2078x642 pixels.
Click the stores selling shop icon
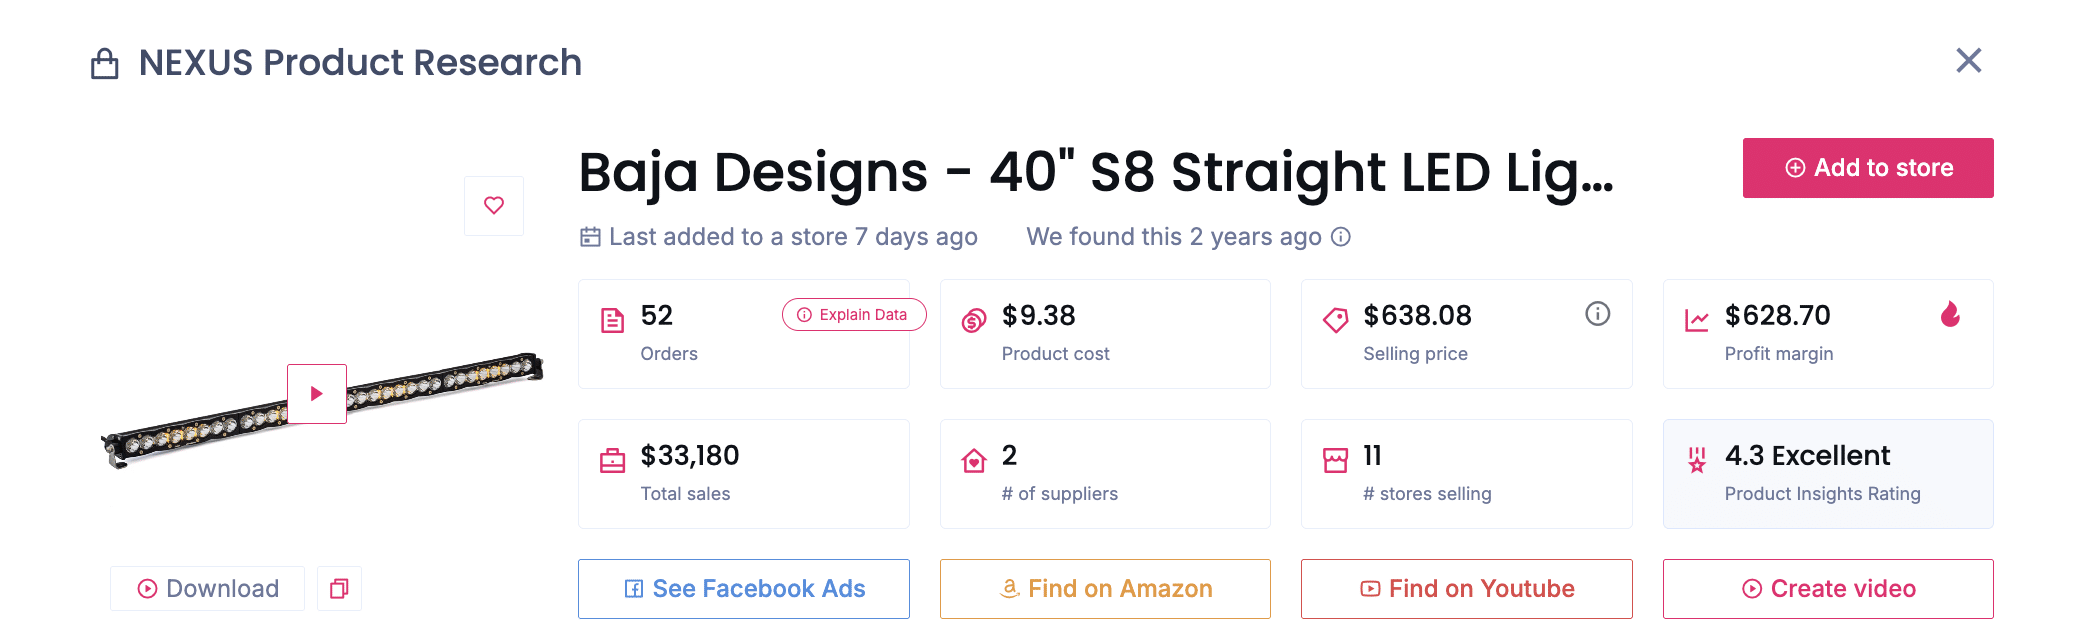pyautogui.click(x=1335, y=460)
